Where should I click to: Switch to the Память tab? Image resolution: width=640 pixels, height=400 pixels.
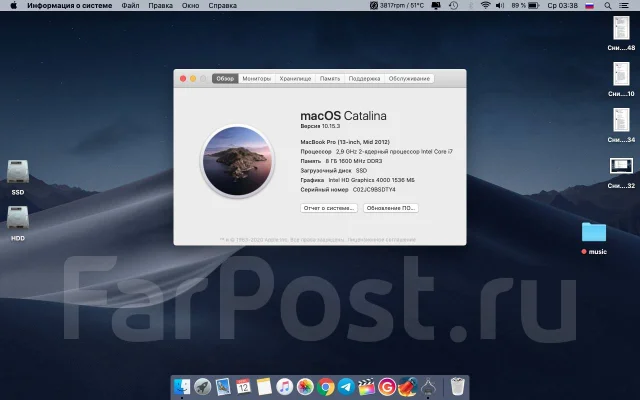tap(330, 78)
